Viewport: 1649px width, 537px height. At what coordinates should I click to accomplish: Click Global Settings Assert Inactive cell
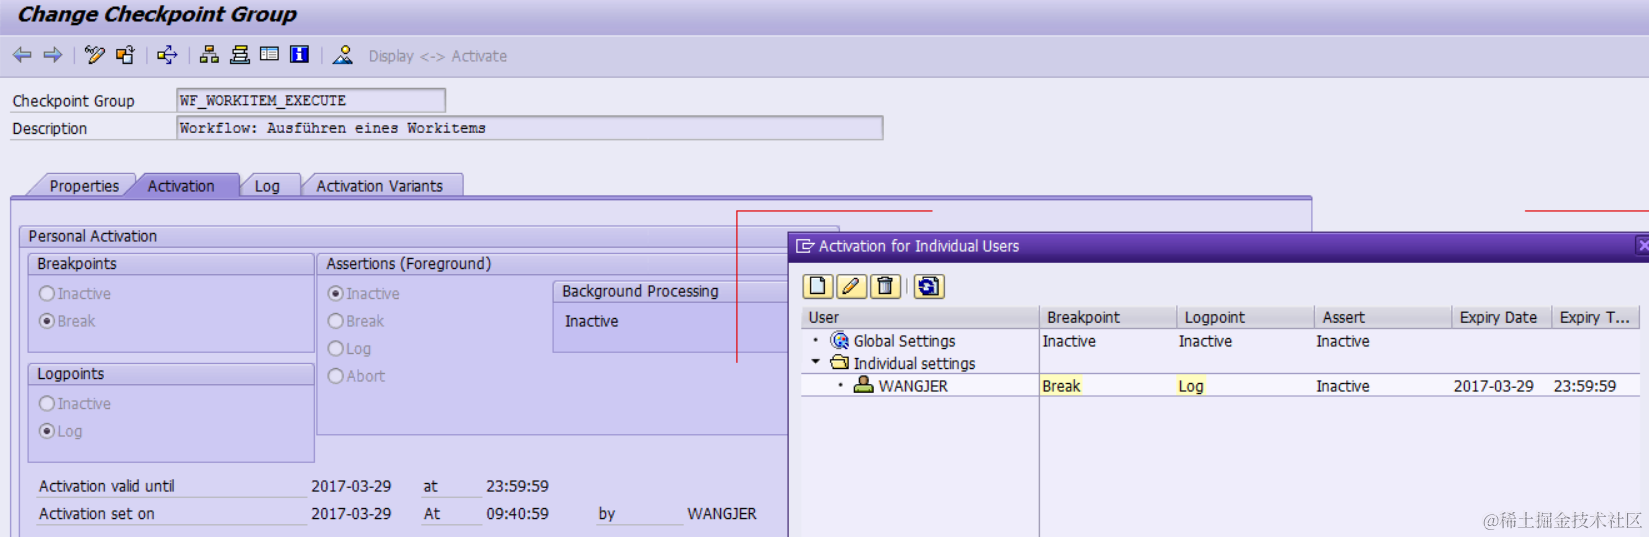(1343, 341)
